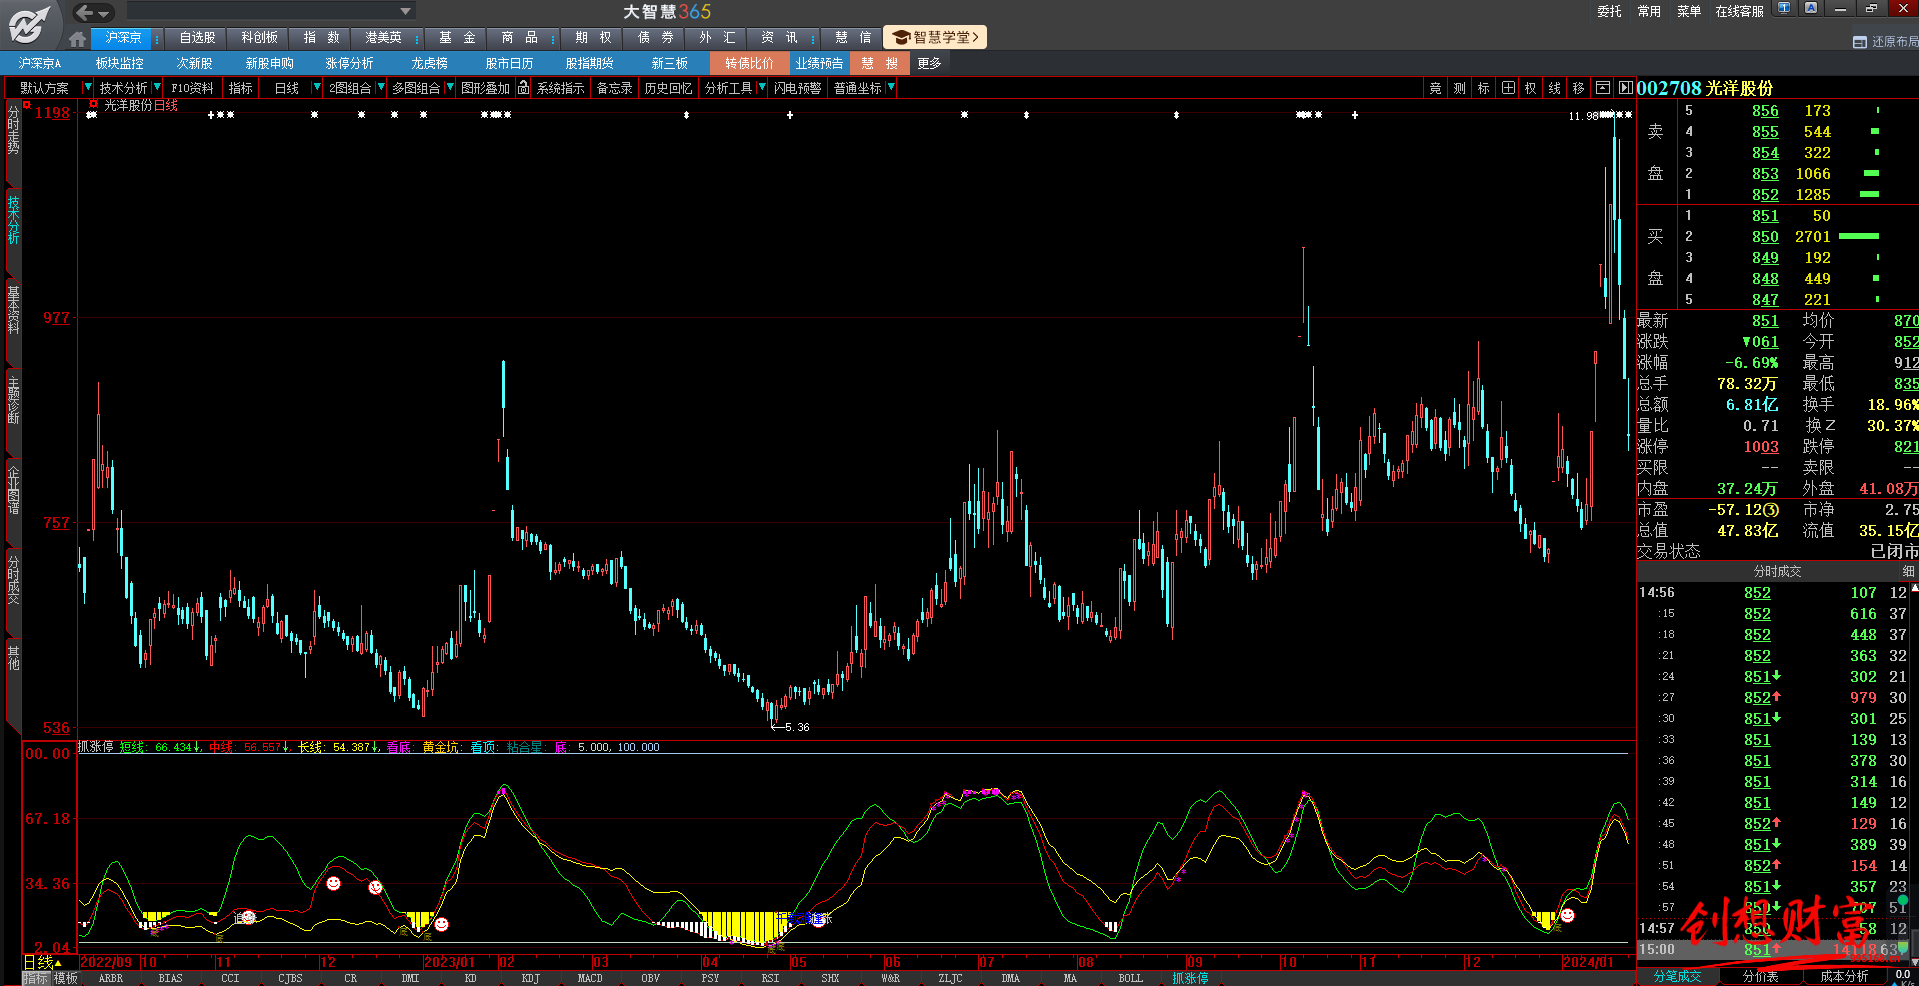Click the back arrow navigation button
This screenshot has width=1919, height=986.
(x=85, y=12)
